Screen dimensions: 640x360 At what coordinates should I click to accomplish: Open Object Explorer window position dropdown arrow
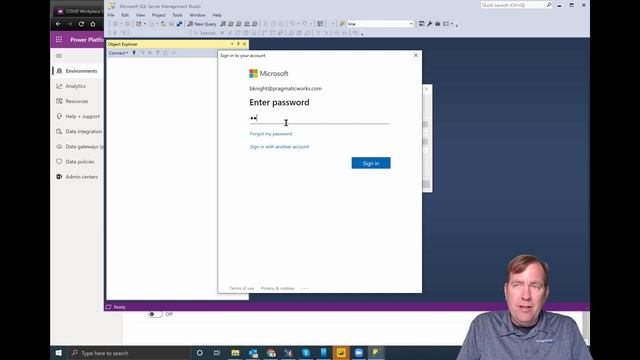pyautogui.click(x=232, y=44)
